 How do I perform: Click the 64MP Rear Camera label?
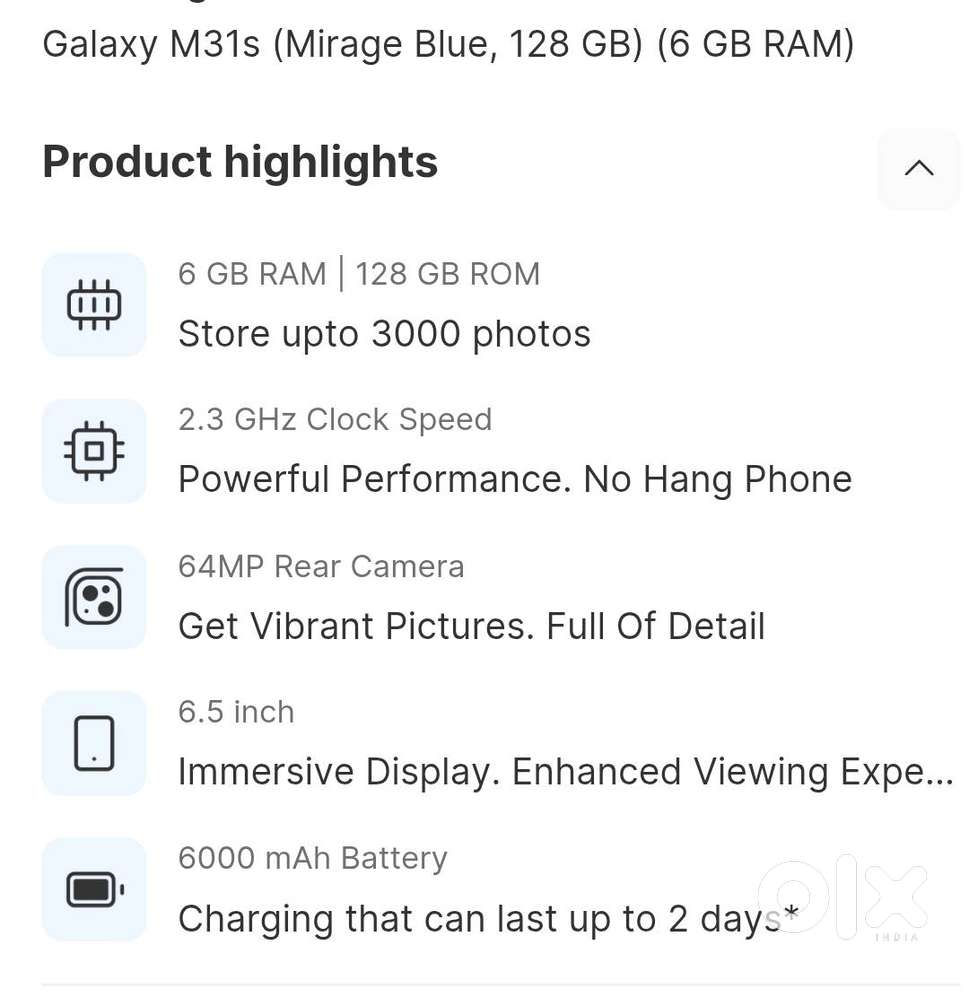tap(321, 567)
